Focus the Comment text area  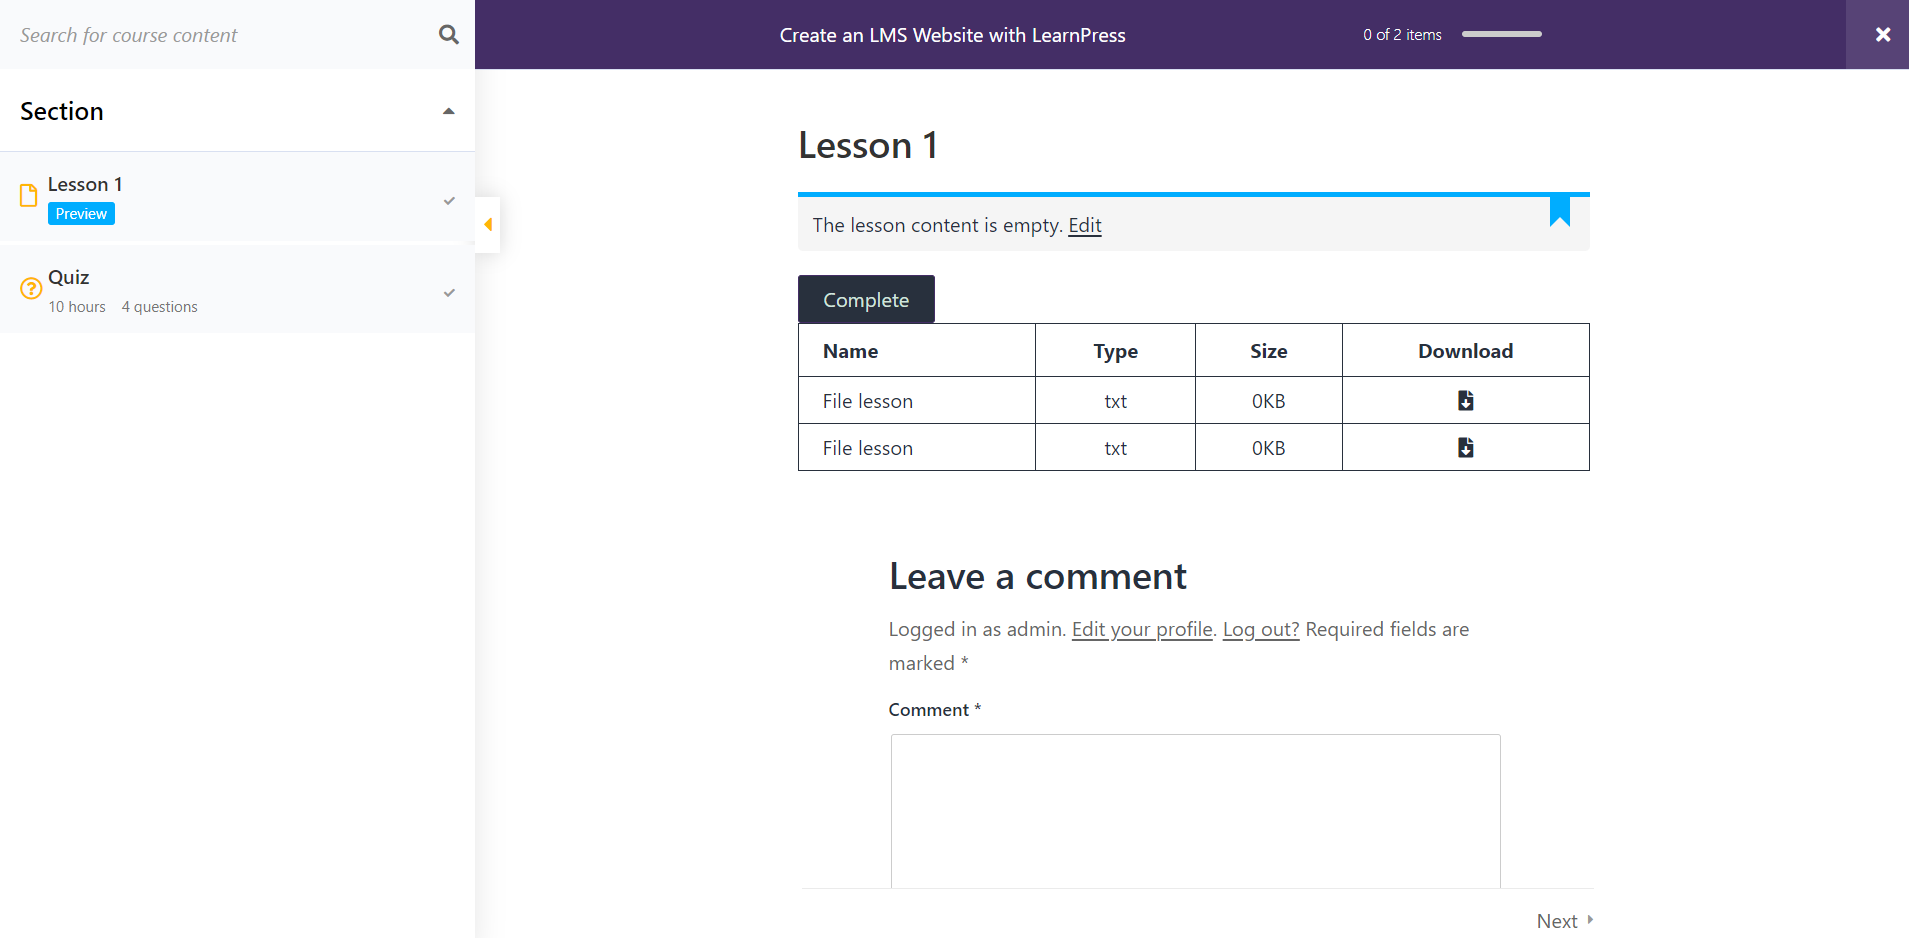tap(1195, 811)
